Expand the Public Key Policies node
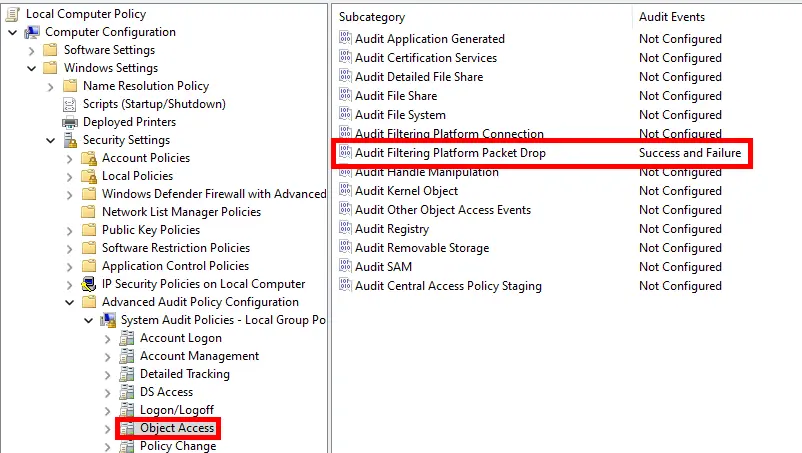This screenshot has width=802, height=453. coord(70,231)
